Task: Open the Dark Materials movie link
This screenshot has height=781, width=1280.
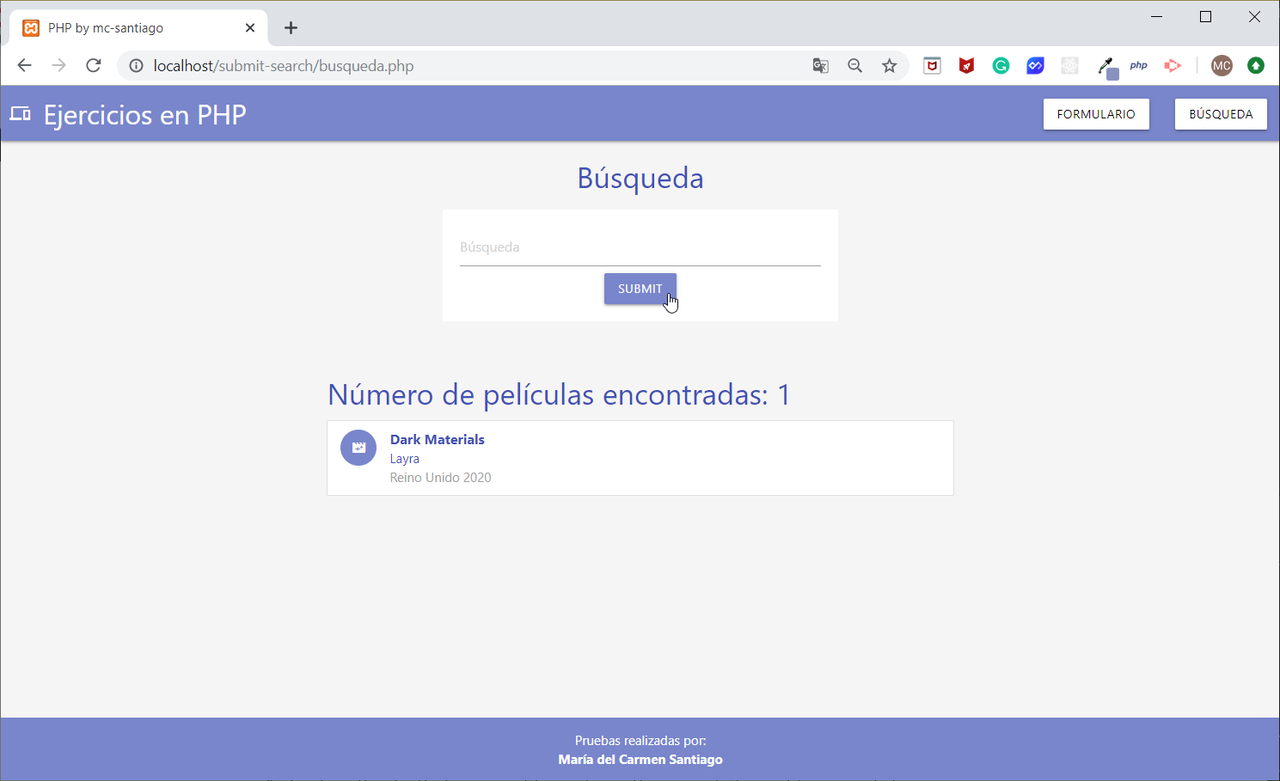Action: click(437, 439)
